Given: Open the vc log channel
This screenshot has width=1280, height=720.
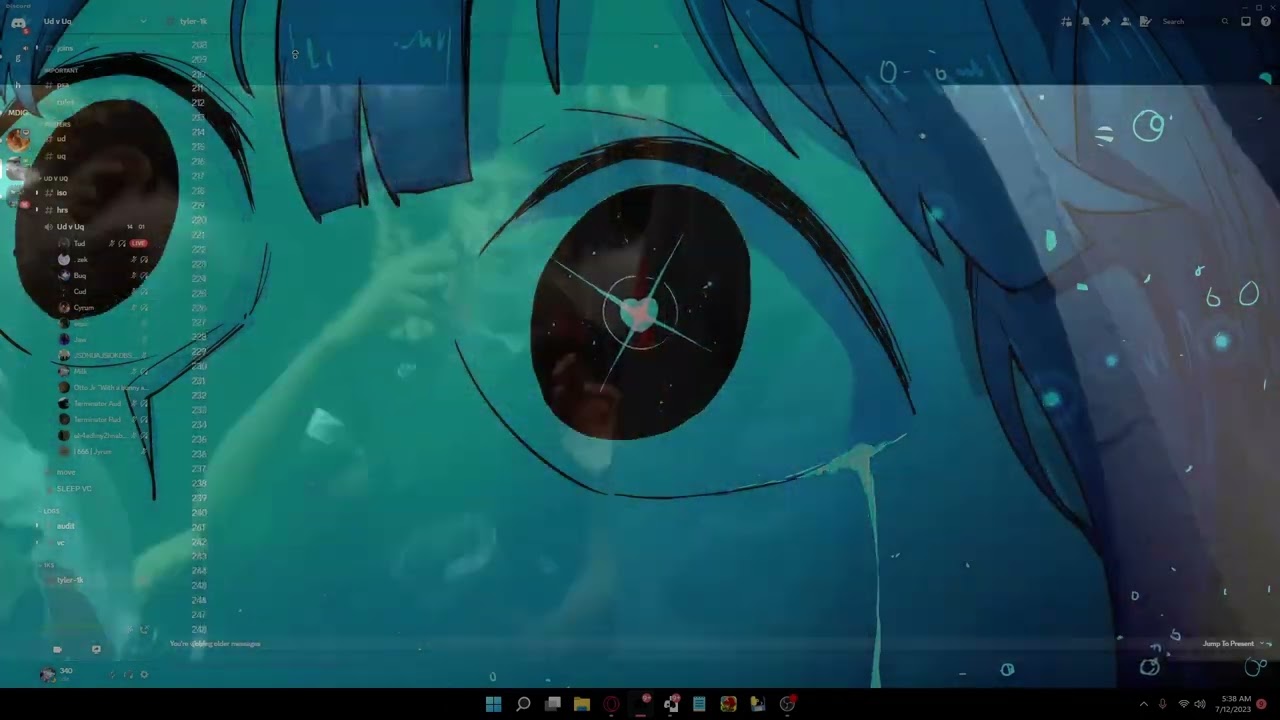Looking at the screenshot, I should (61, 543).
